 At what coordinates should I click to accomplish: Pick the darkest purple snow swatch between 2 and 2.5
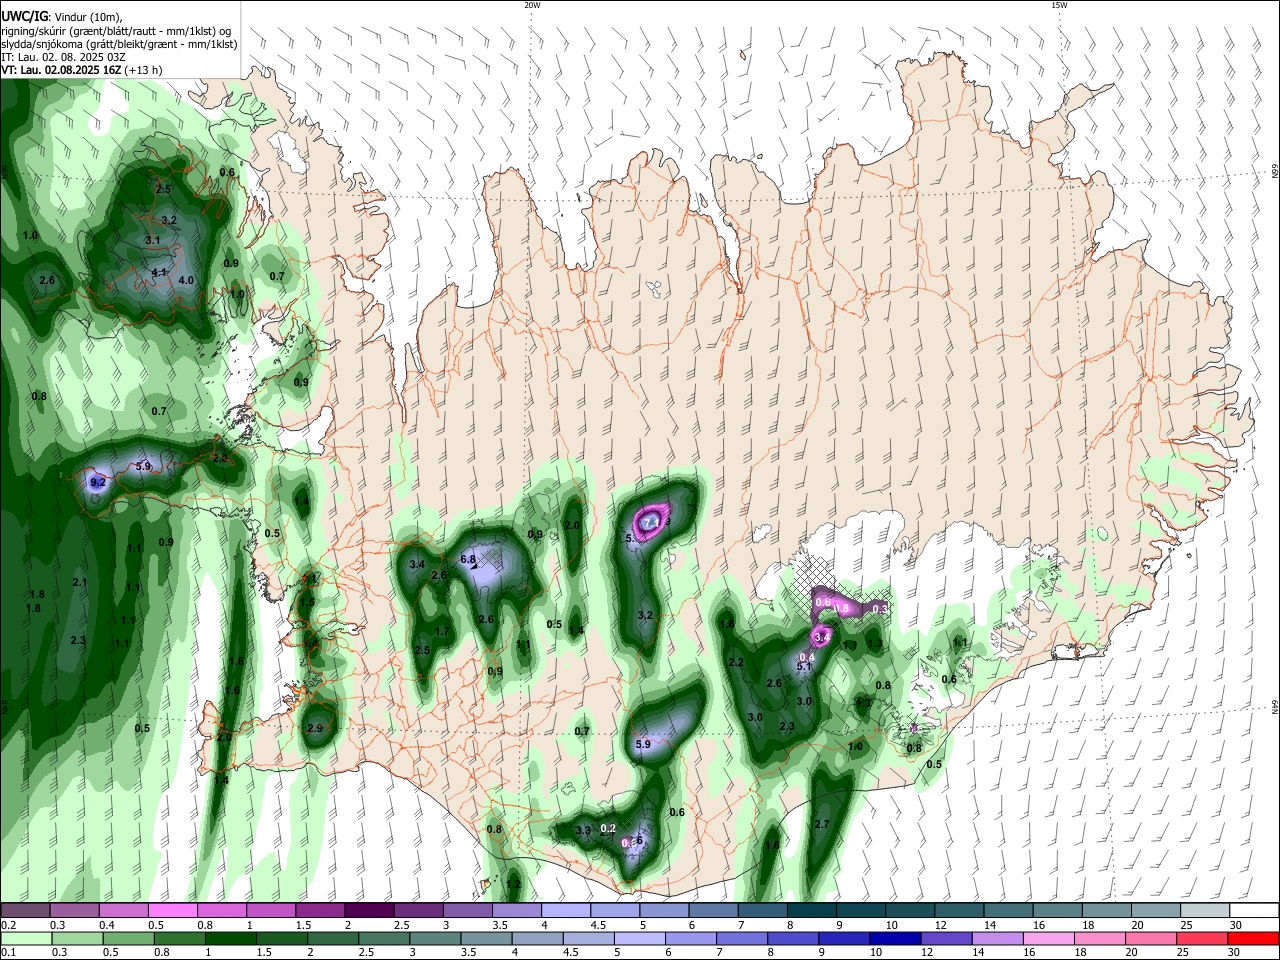coord(369,911)
